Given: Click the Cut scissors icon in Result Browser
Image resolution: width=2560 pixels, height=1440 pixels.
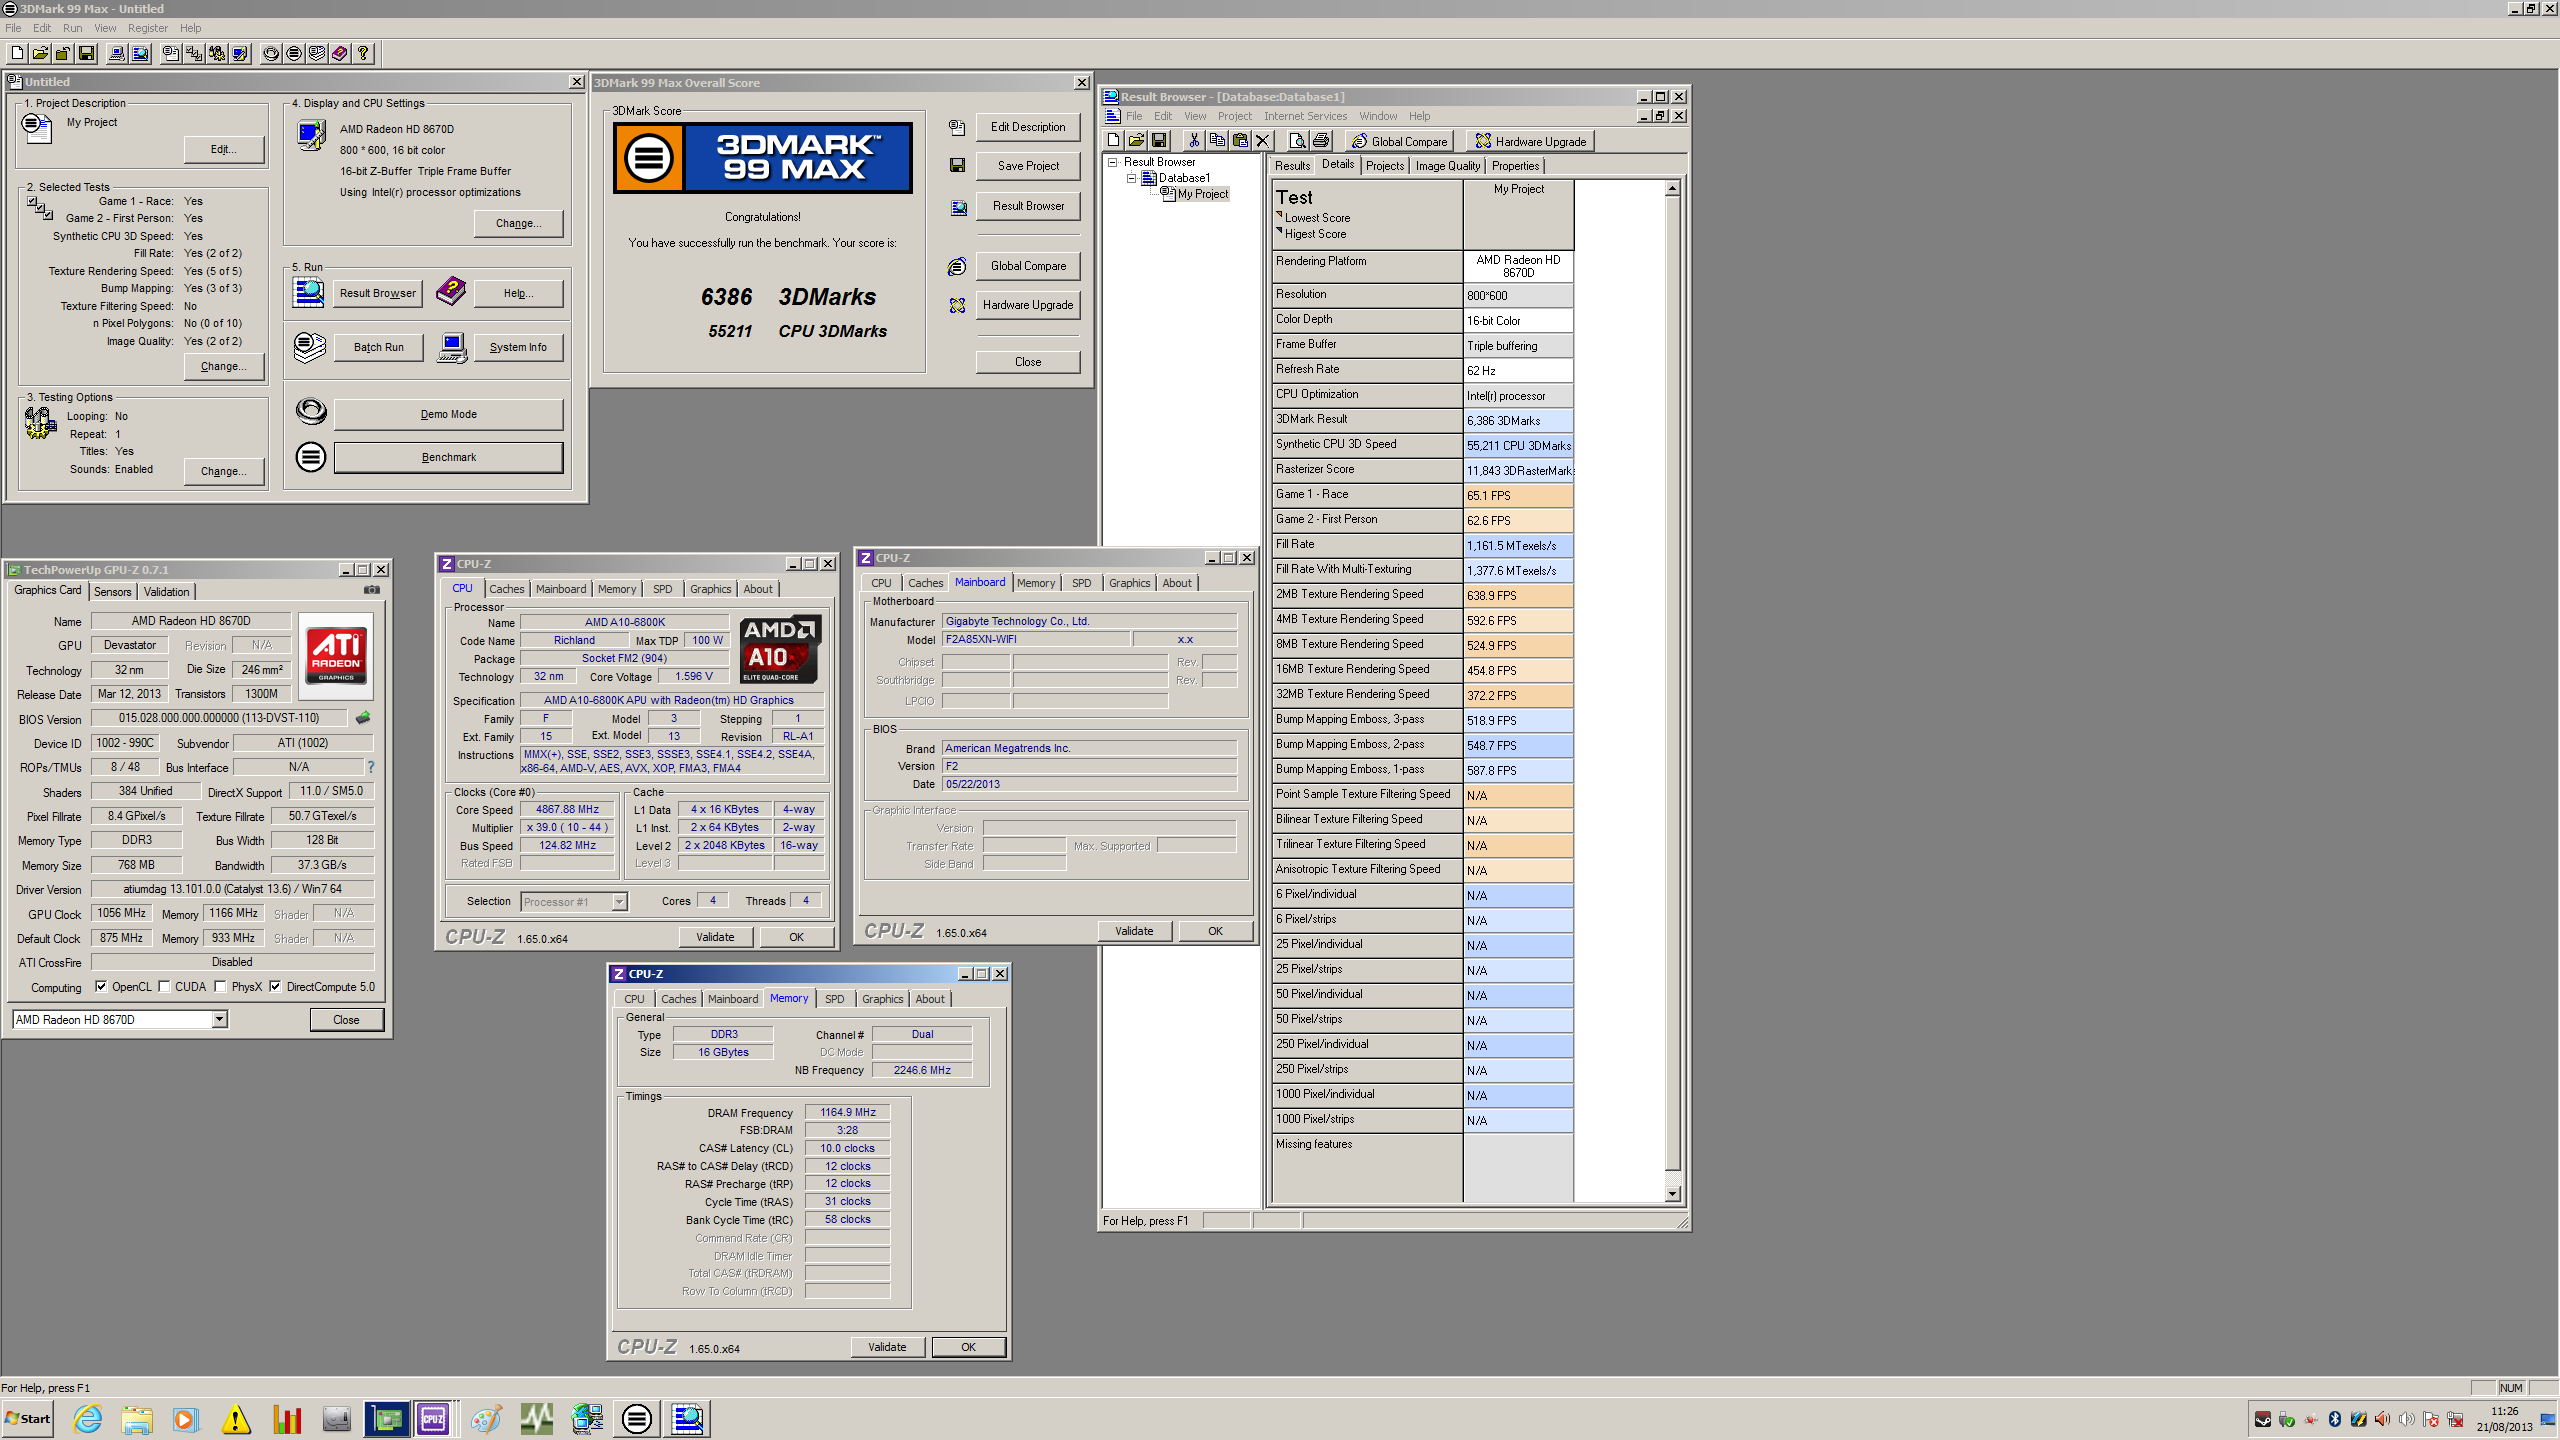Looking at the screenshot, I should pos(1194,141).
